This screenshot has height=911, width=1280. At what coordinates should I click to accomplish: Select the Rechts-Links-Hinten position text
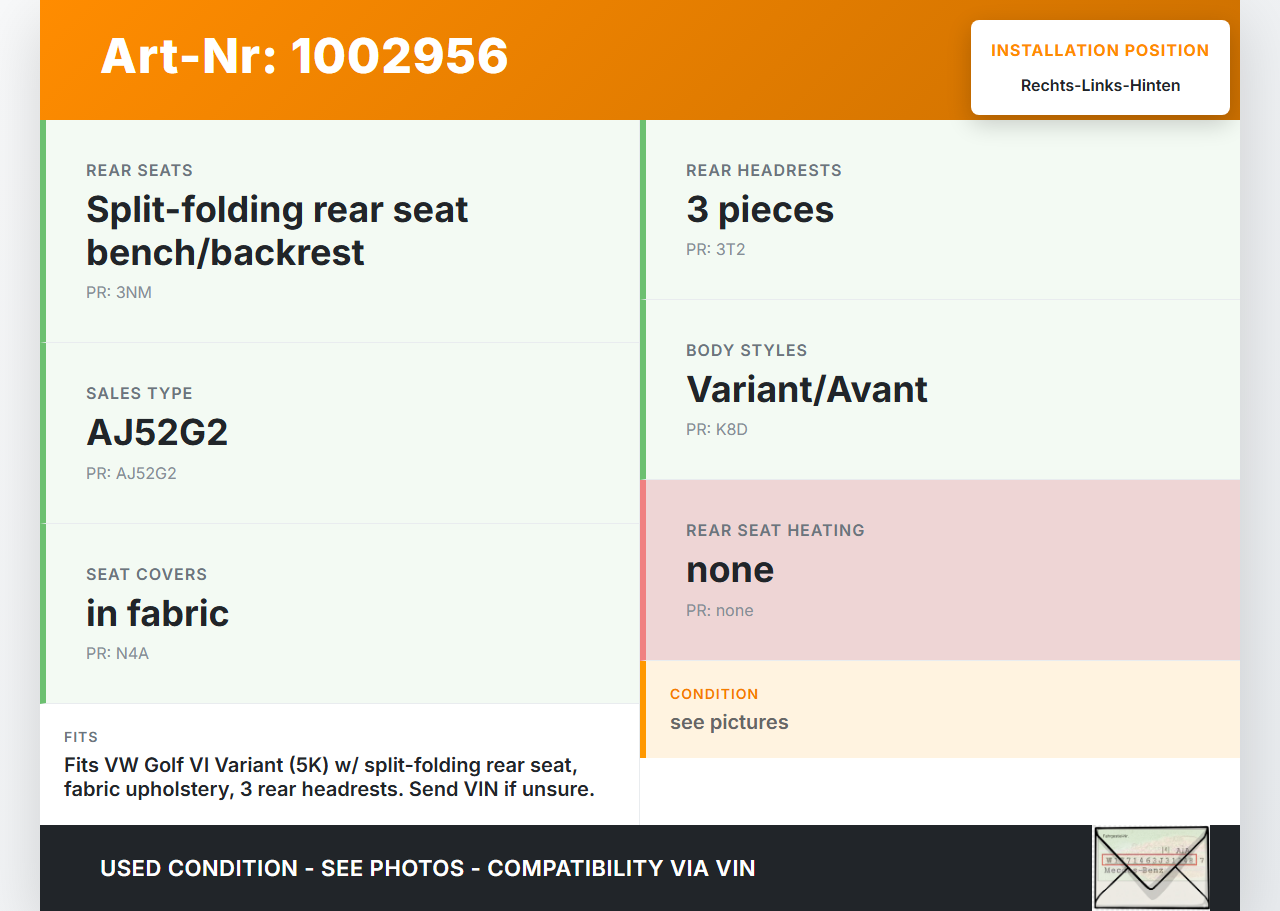click(x=1100, y=86)
